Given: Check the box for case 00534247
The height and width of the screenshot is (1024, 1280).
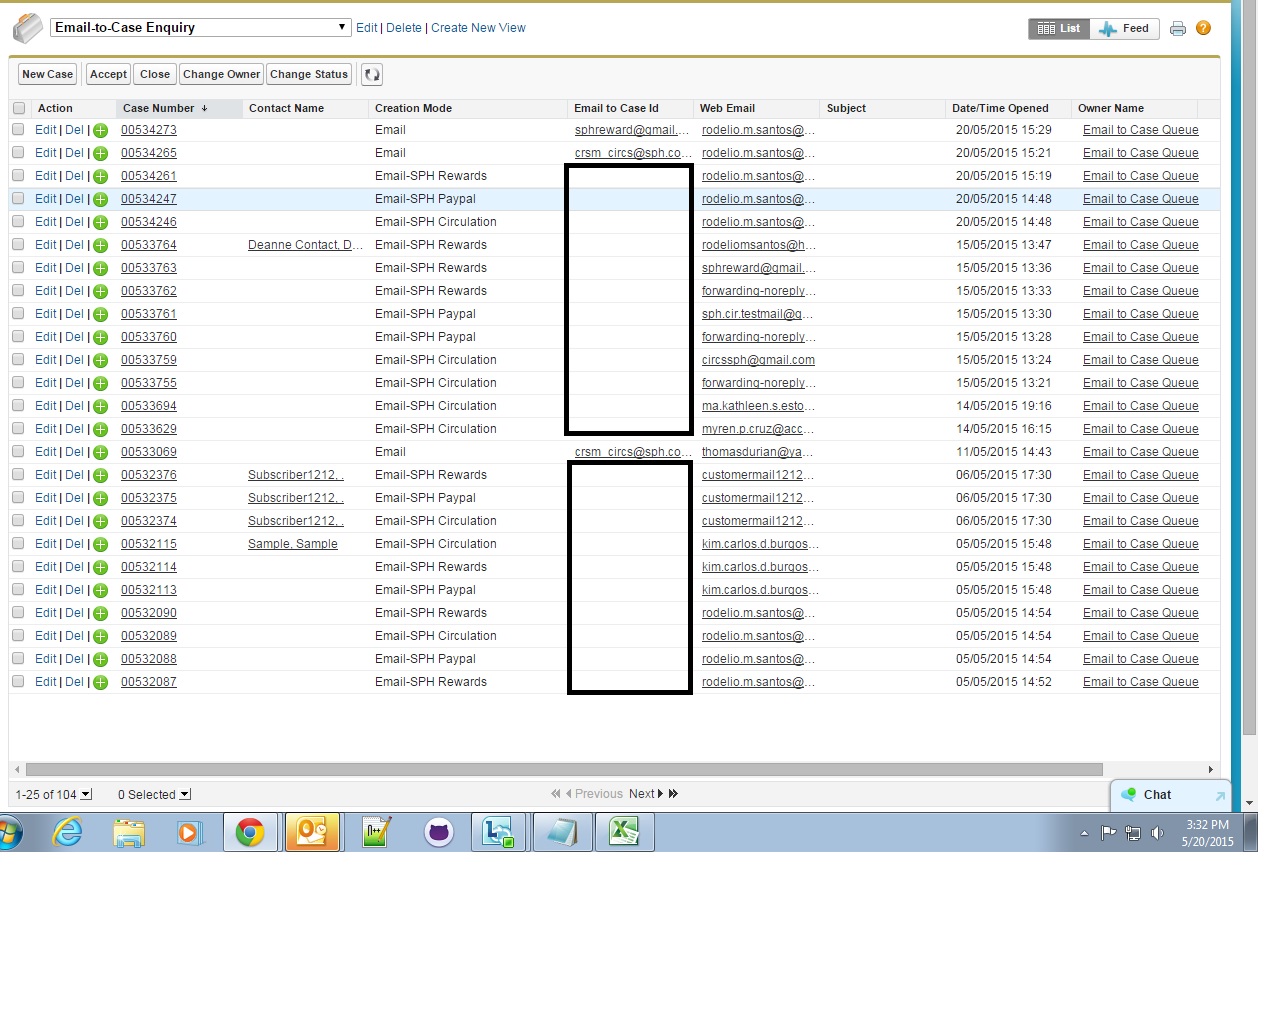Looking at the screenshot, I should coord(18,199).
